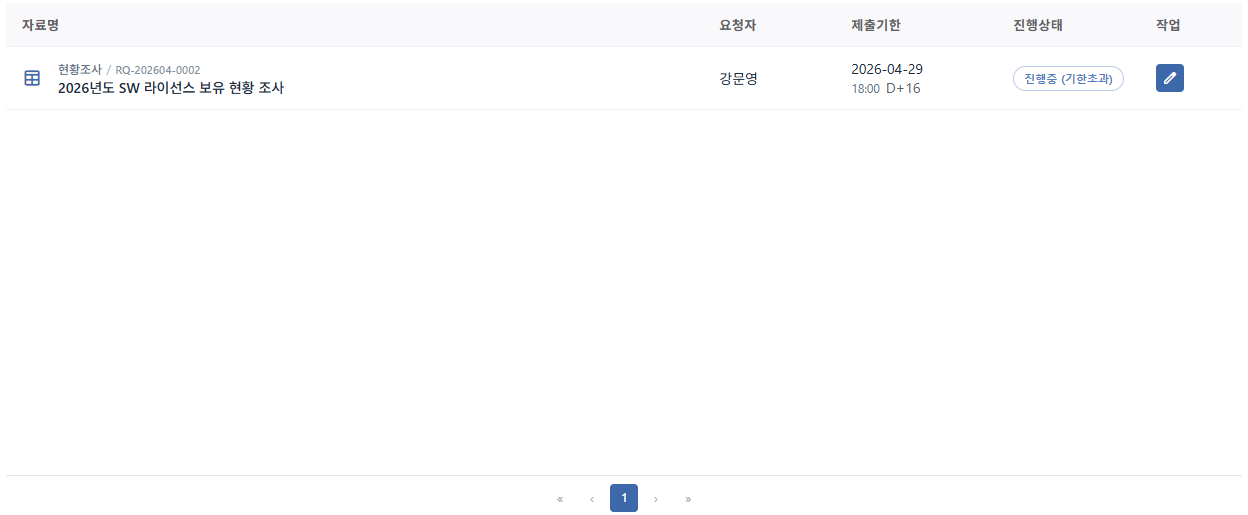Jump to the last page with double-right arrow
The width and height of the screenshot is (1248, 515).
coord(688,498)
